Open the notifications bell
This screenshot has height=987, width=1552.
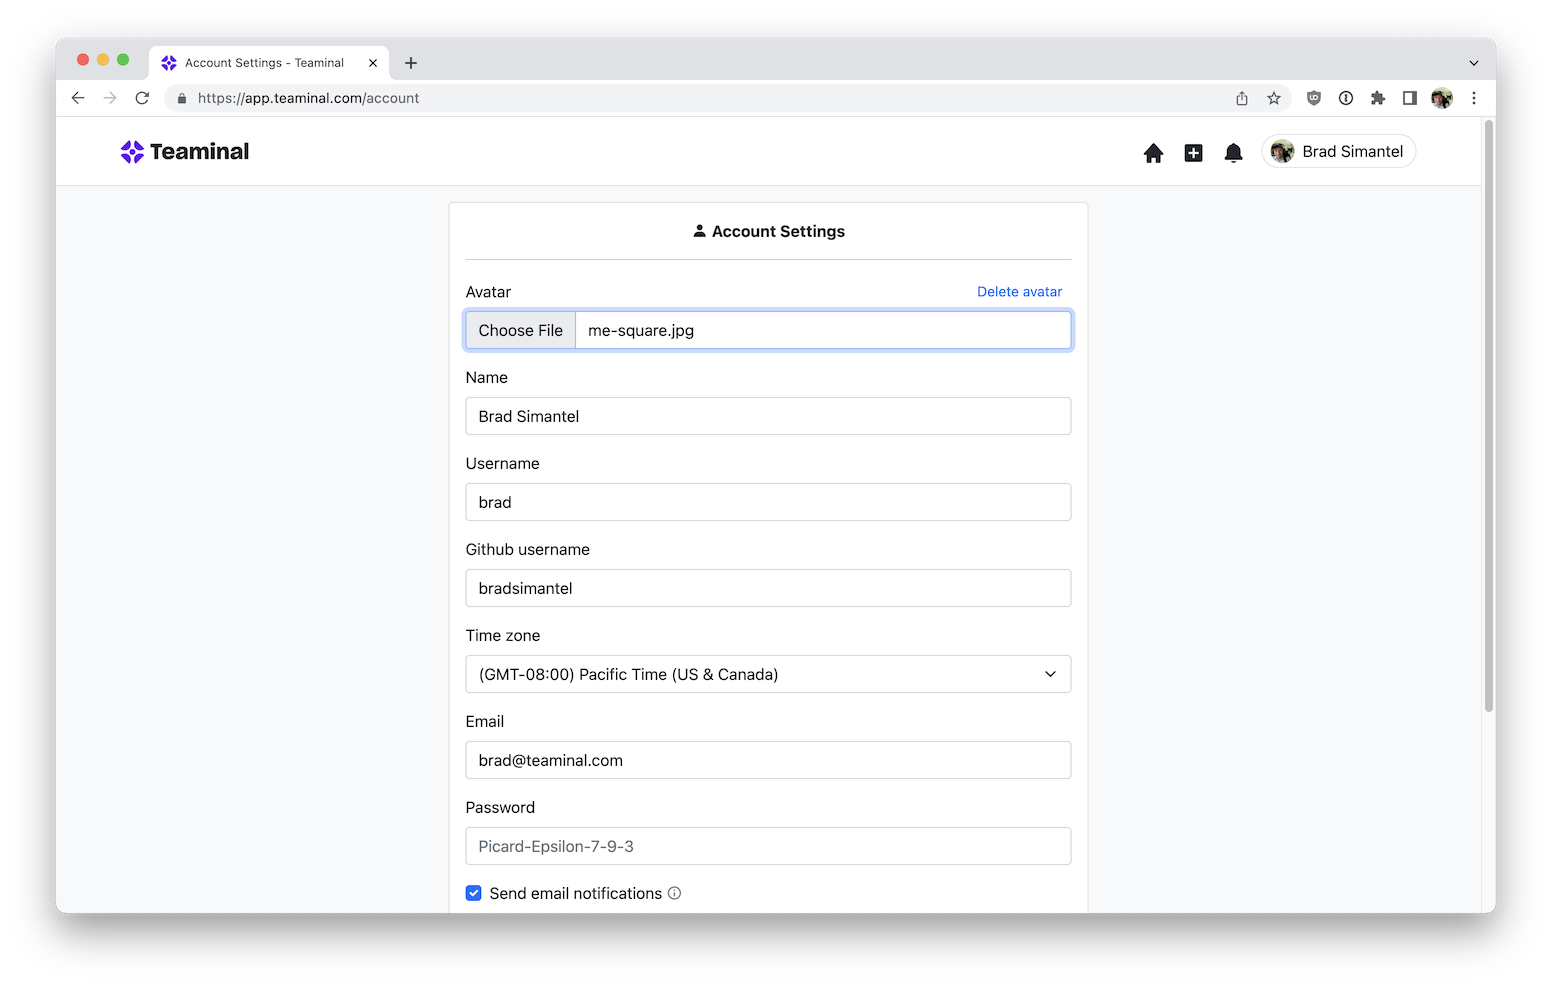[1233, 153]
